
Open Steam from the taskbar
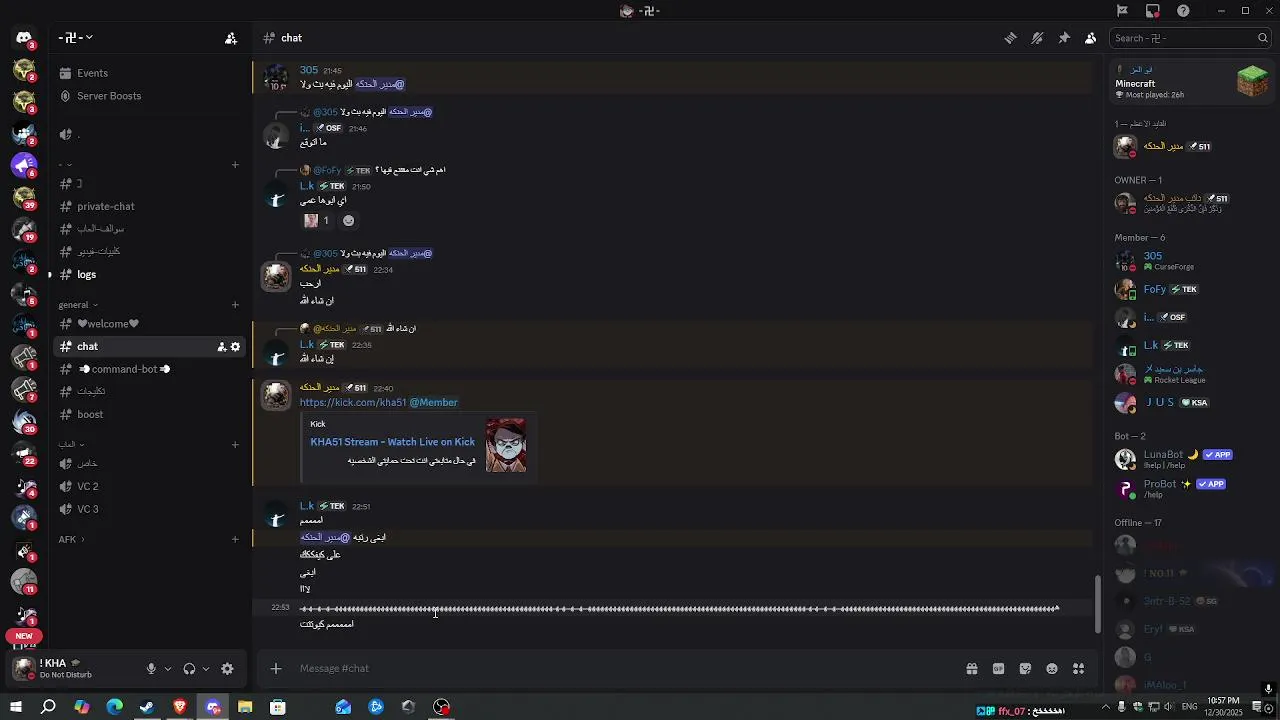click(x=147, y=707)
